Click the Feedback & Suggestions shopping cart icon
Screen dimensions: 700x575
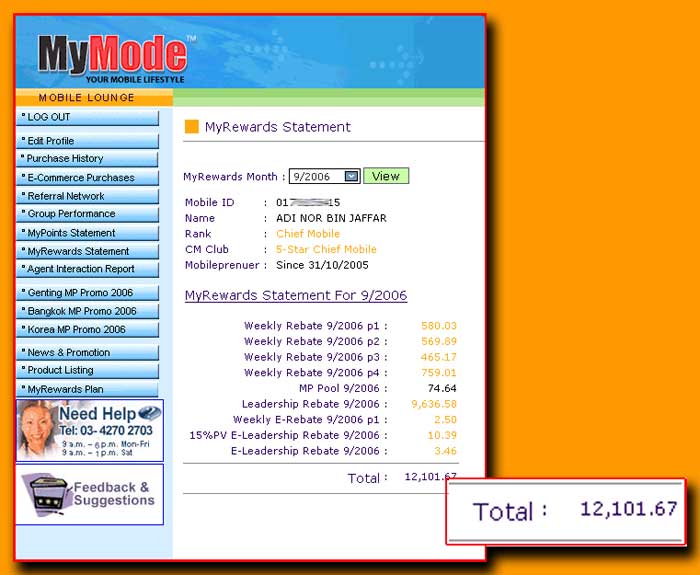click(x=46, y=495)
